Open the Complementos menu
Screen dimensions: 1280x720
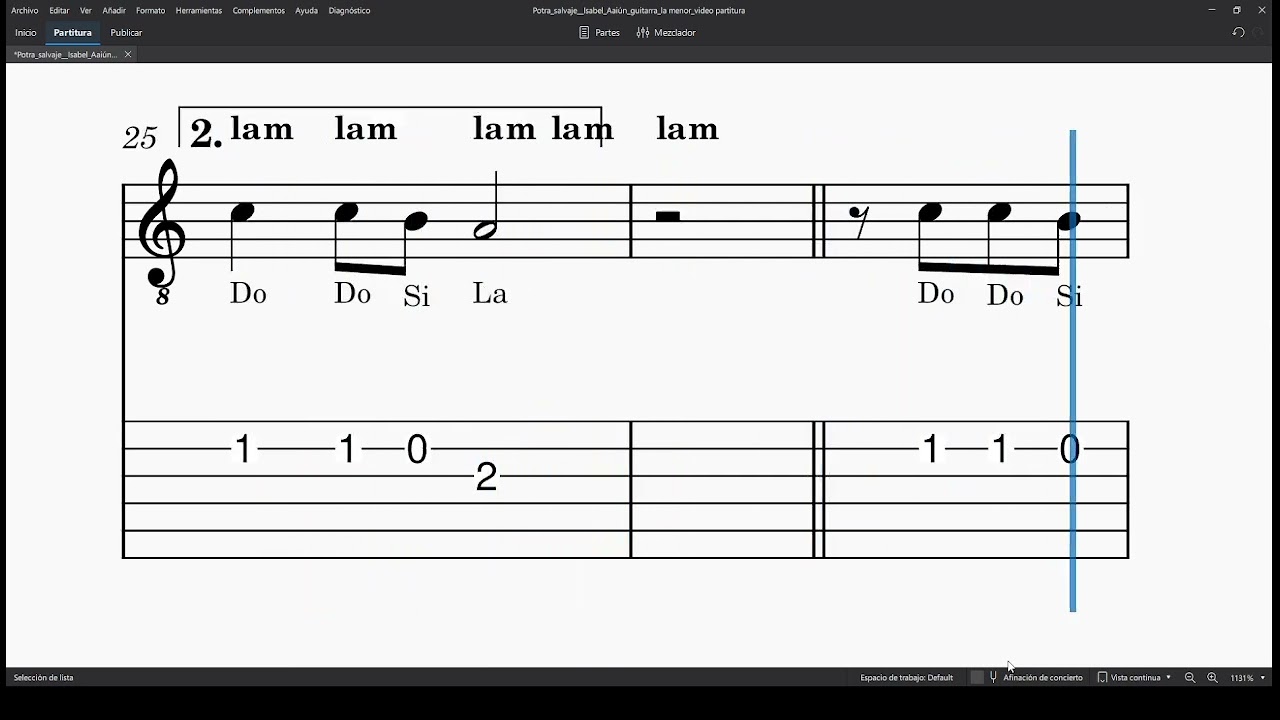259,10
